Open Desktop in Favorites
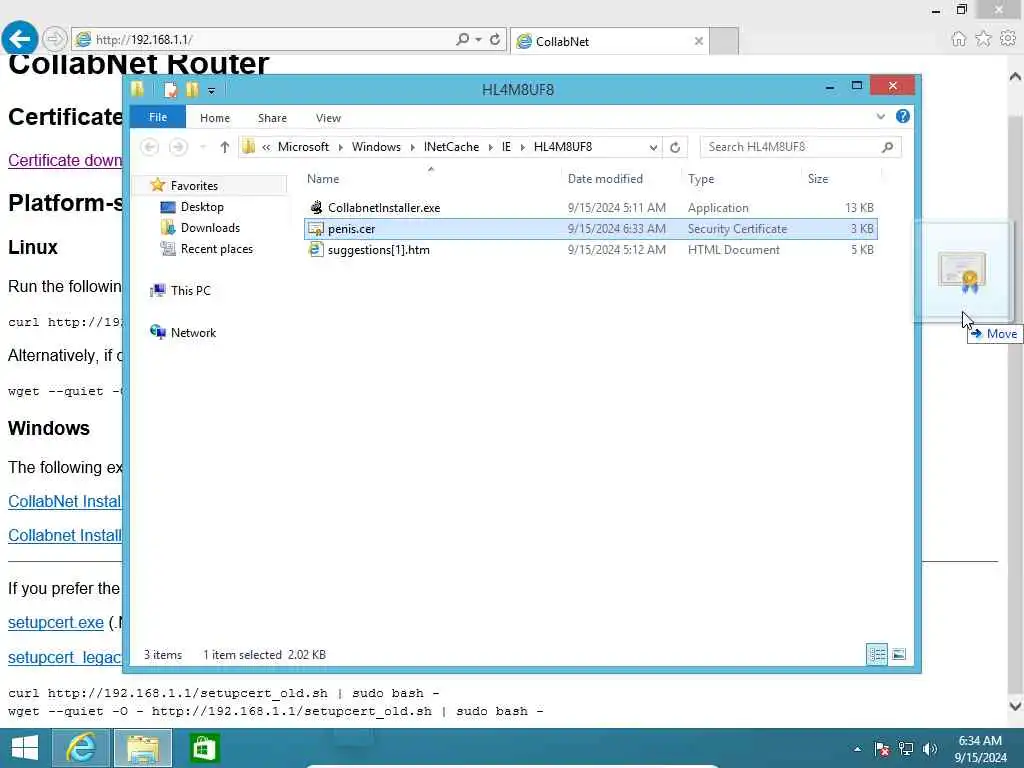The height and width of the screenshot is (768, 1024). [x=202, y=207]
